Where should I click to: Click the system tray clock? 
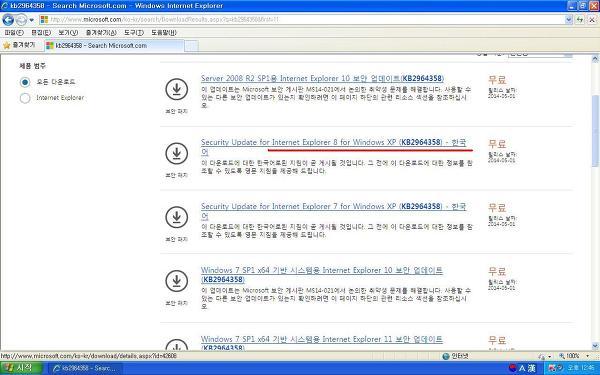(x=580, y=368)
